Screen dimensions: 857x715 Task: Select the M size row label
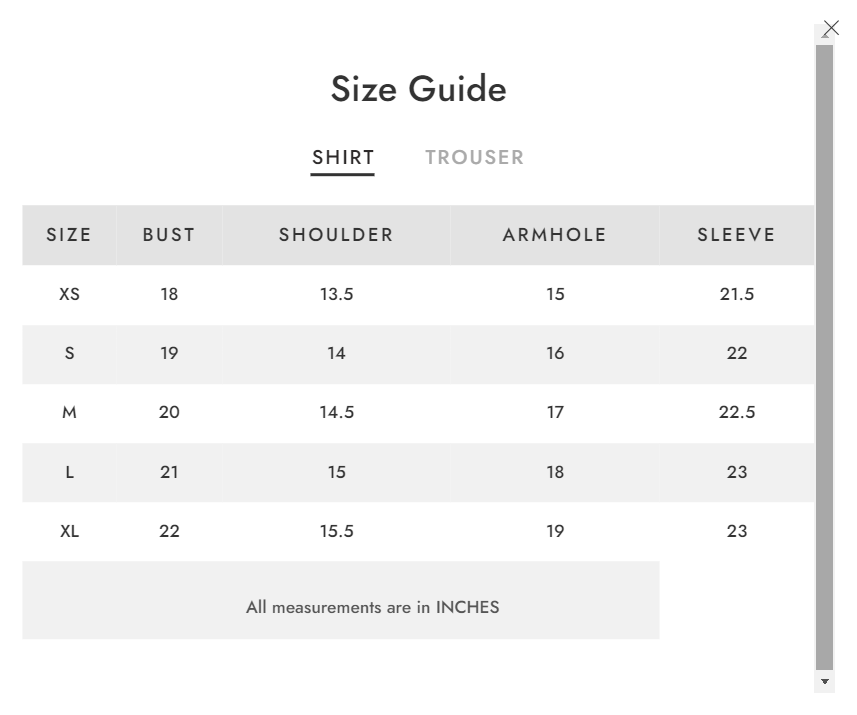pos(69,412)
